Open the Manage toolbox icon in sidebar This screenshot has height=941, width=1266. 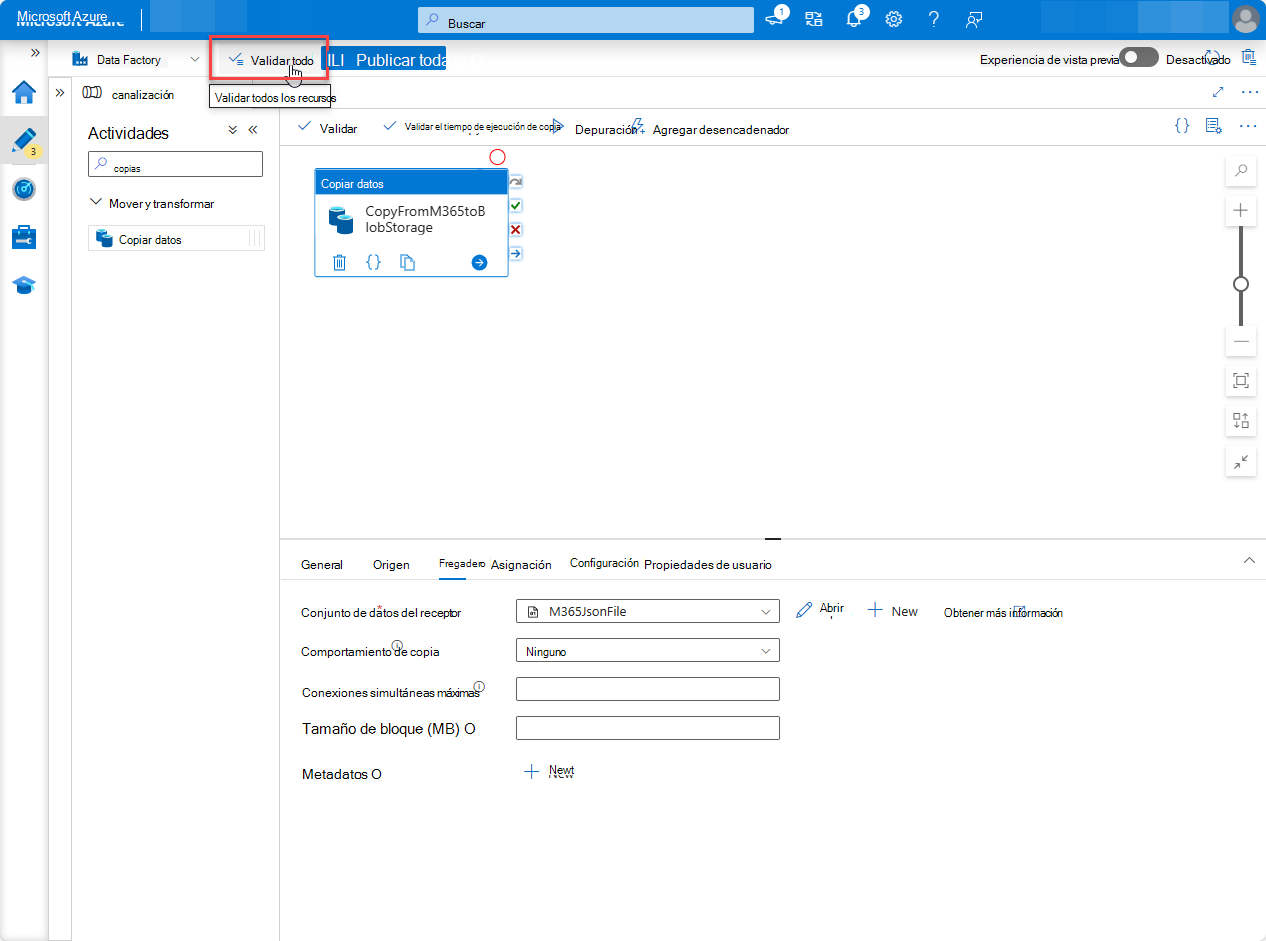point(22,237)
